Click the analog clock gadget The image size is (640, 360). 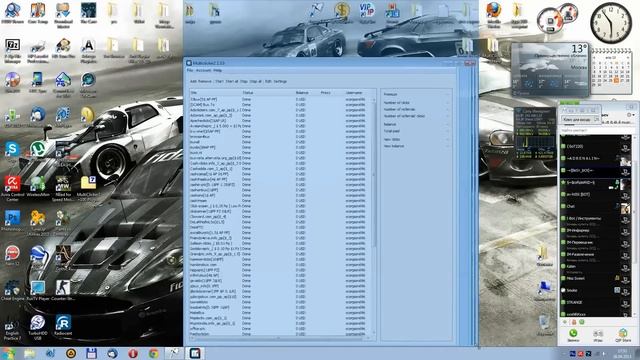611,22
